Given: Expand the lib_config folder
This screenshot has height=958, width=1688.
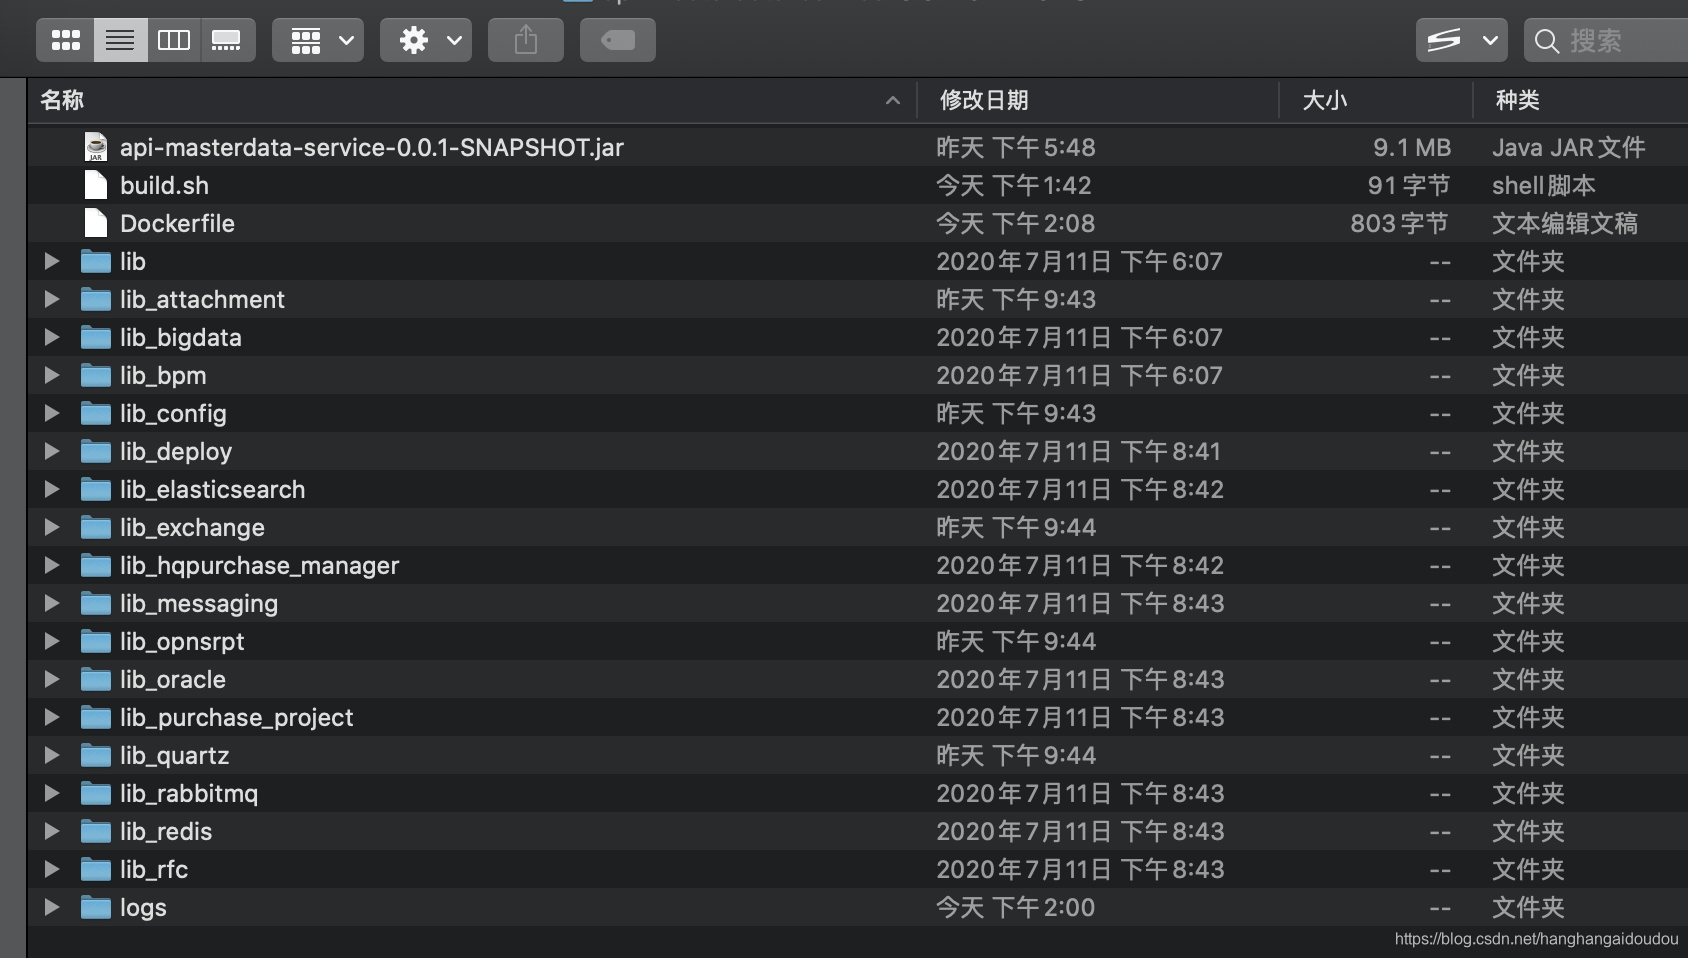Looking at the screenshot, I should click(x=52, y=413).
